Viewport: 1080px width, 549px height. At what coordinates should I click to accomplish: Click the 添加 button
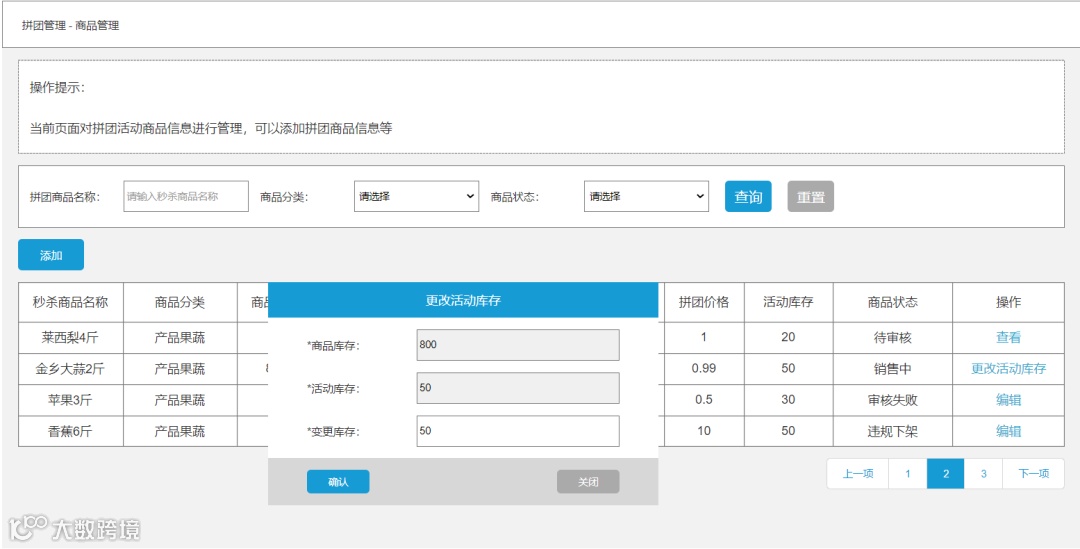tap(51, 255)
